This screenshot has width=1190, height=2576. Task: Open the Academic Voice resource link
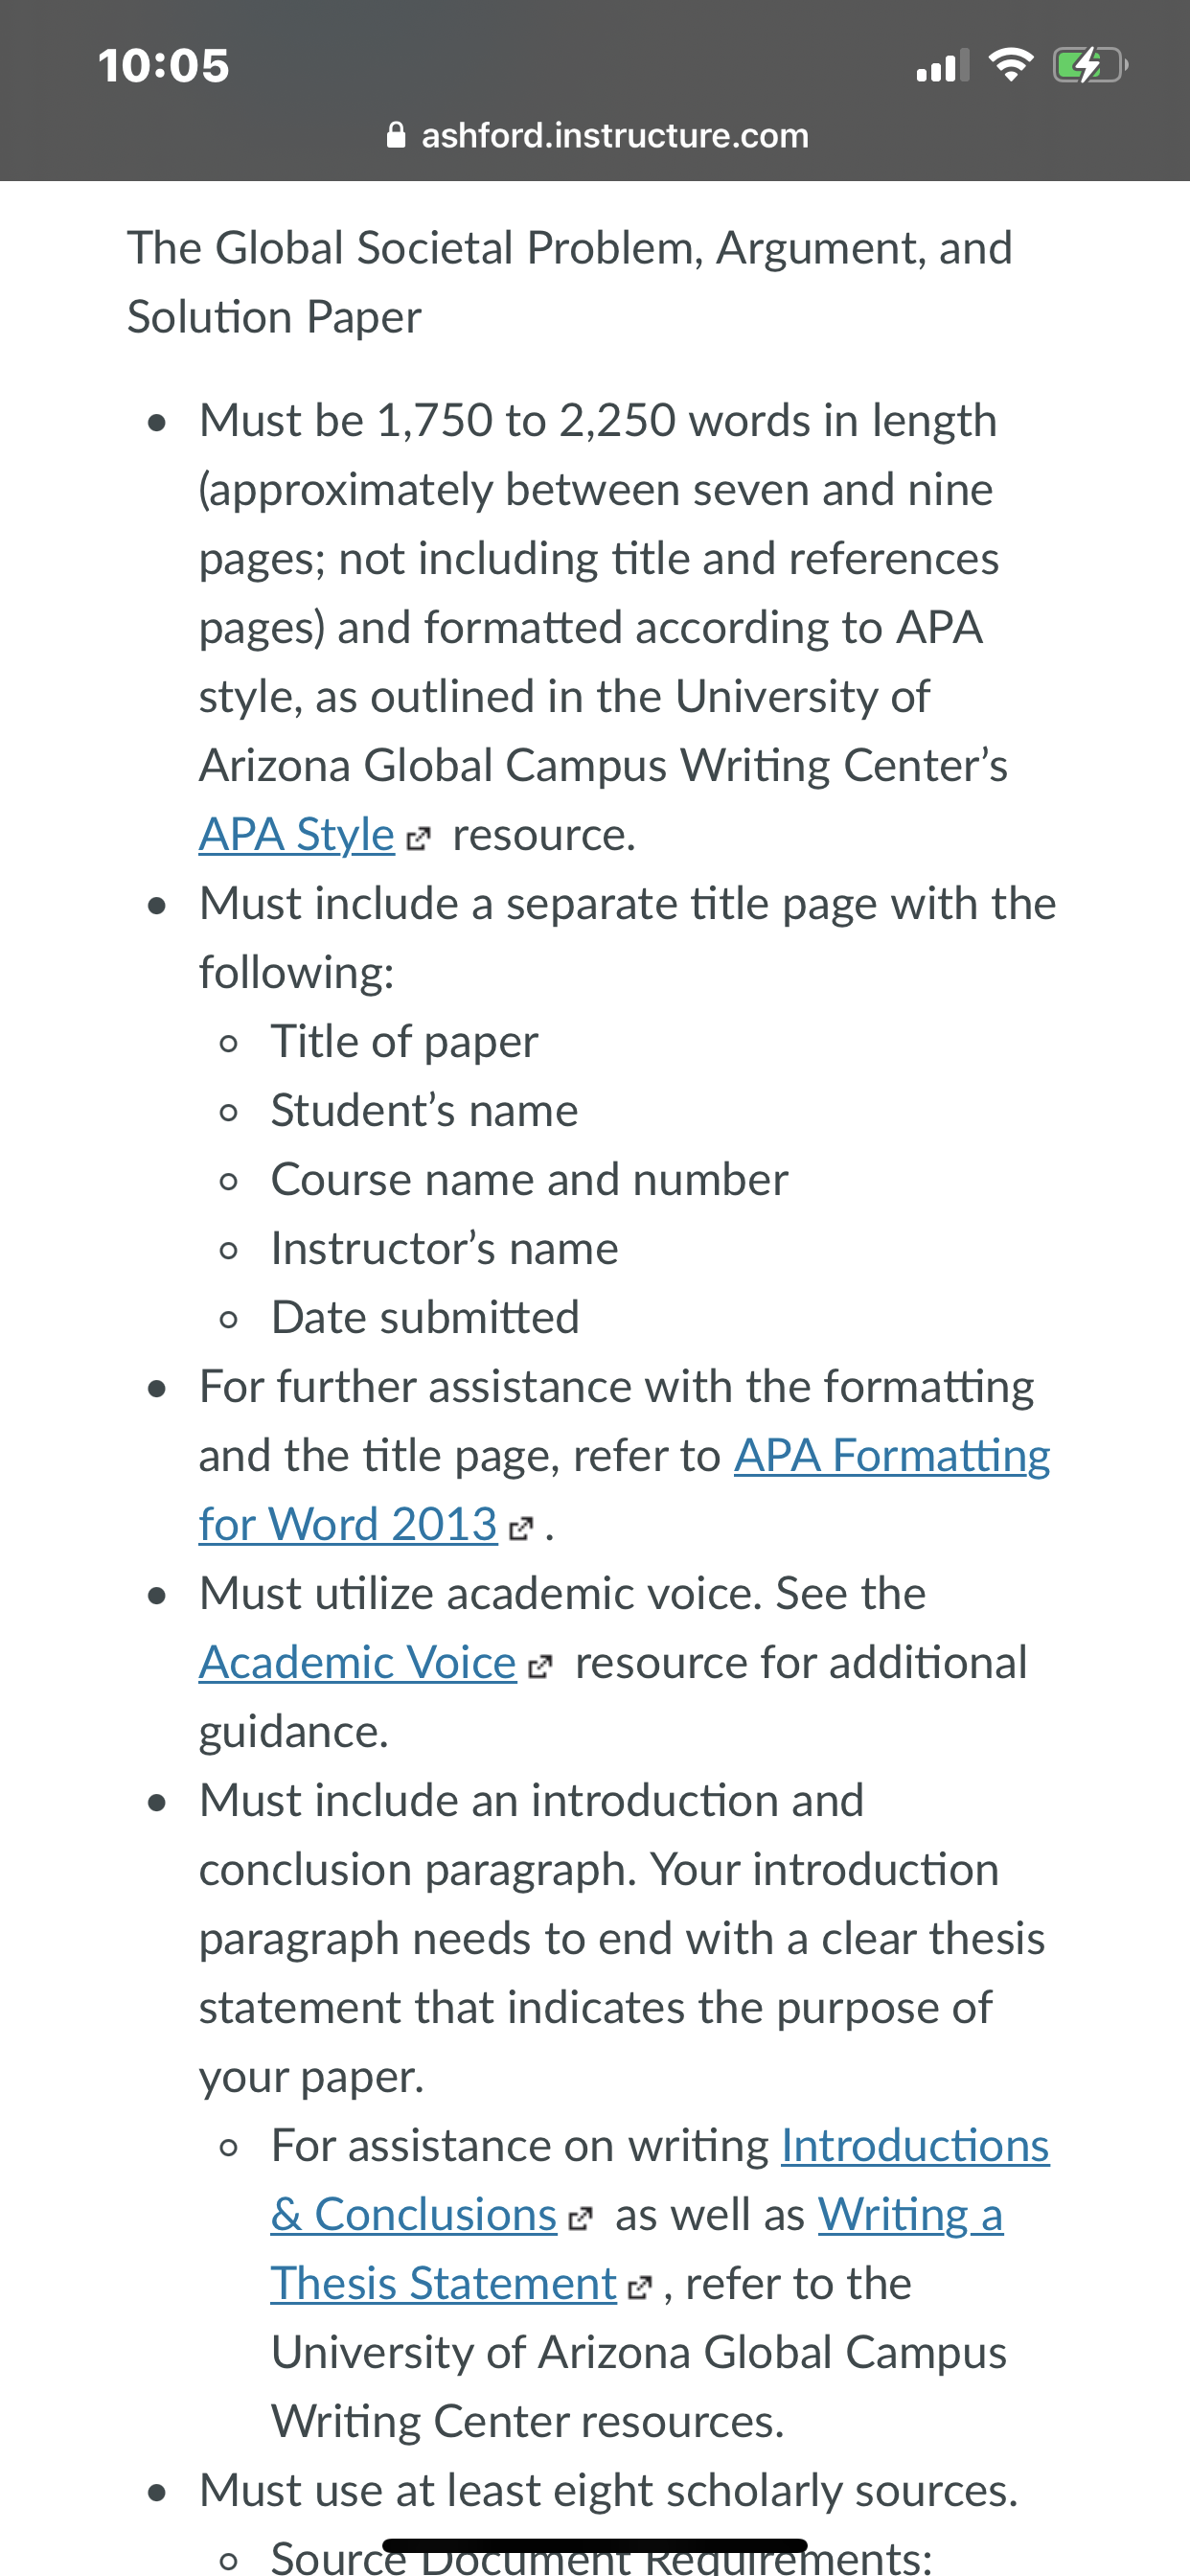[x=357, y=1662]
